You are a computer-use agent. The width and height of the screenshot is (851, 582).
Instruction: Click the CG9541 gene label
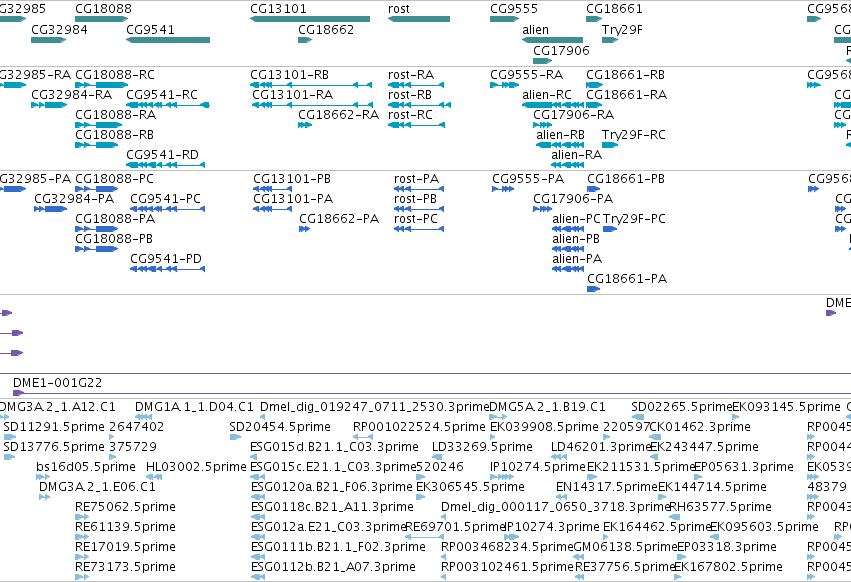(x=150, y=29)
